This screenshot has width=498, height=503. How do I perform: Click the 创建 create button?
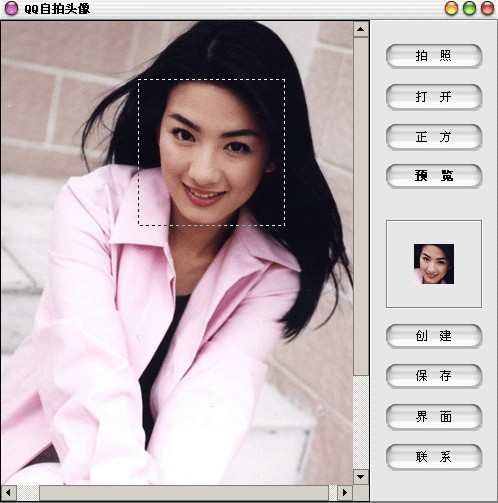[434, 336]
